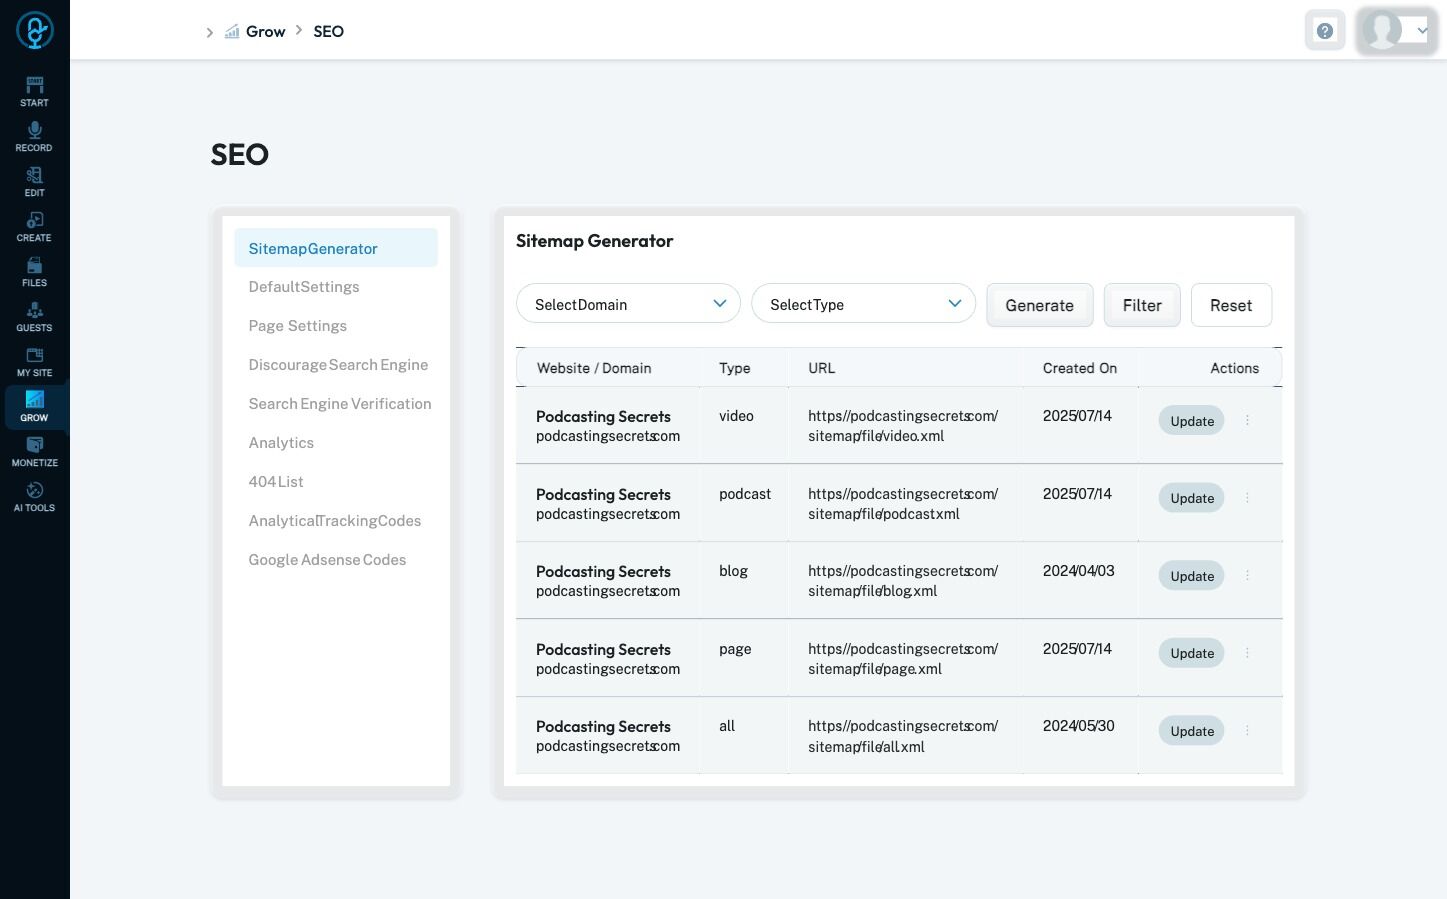This screenshot has height=899, width=1447.
Task: Expand the Select Type dropdown
Action: pyautogui.click(x=863, y=304)
